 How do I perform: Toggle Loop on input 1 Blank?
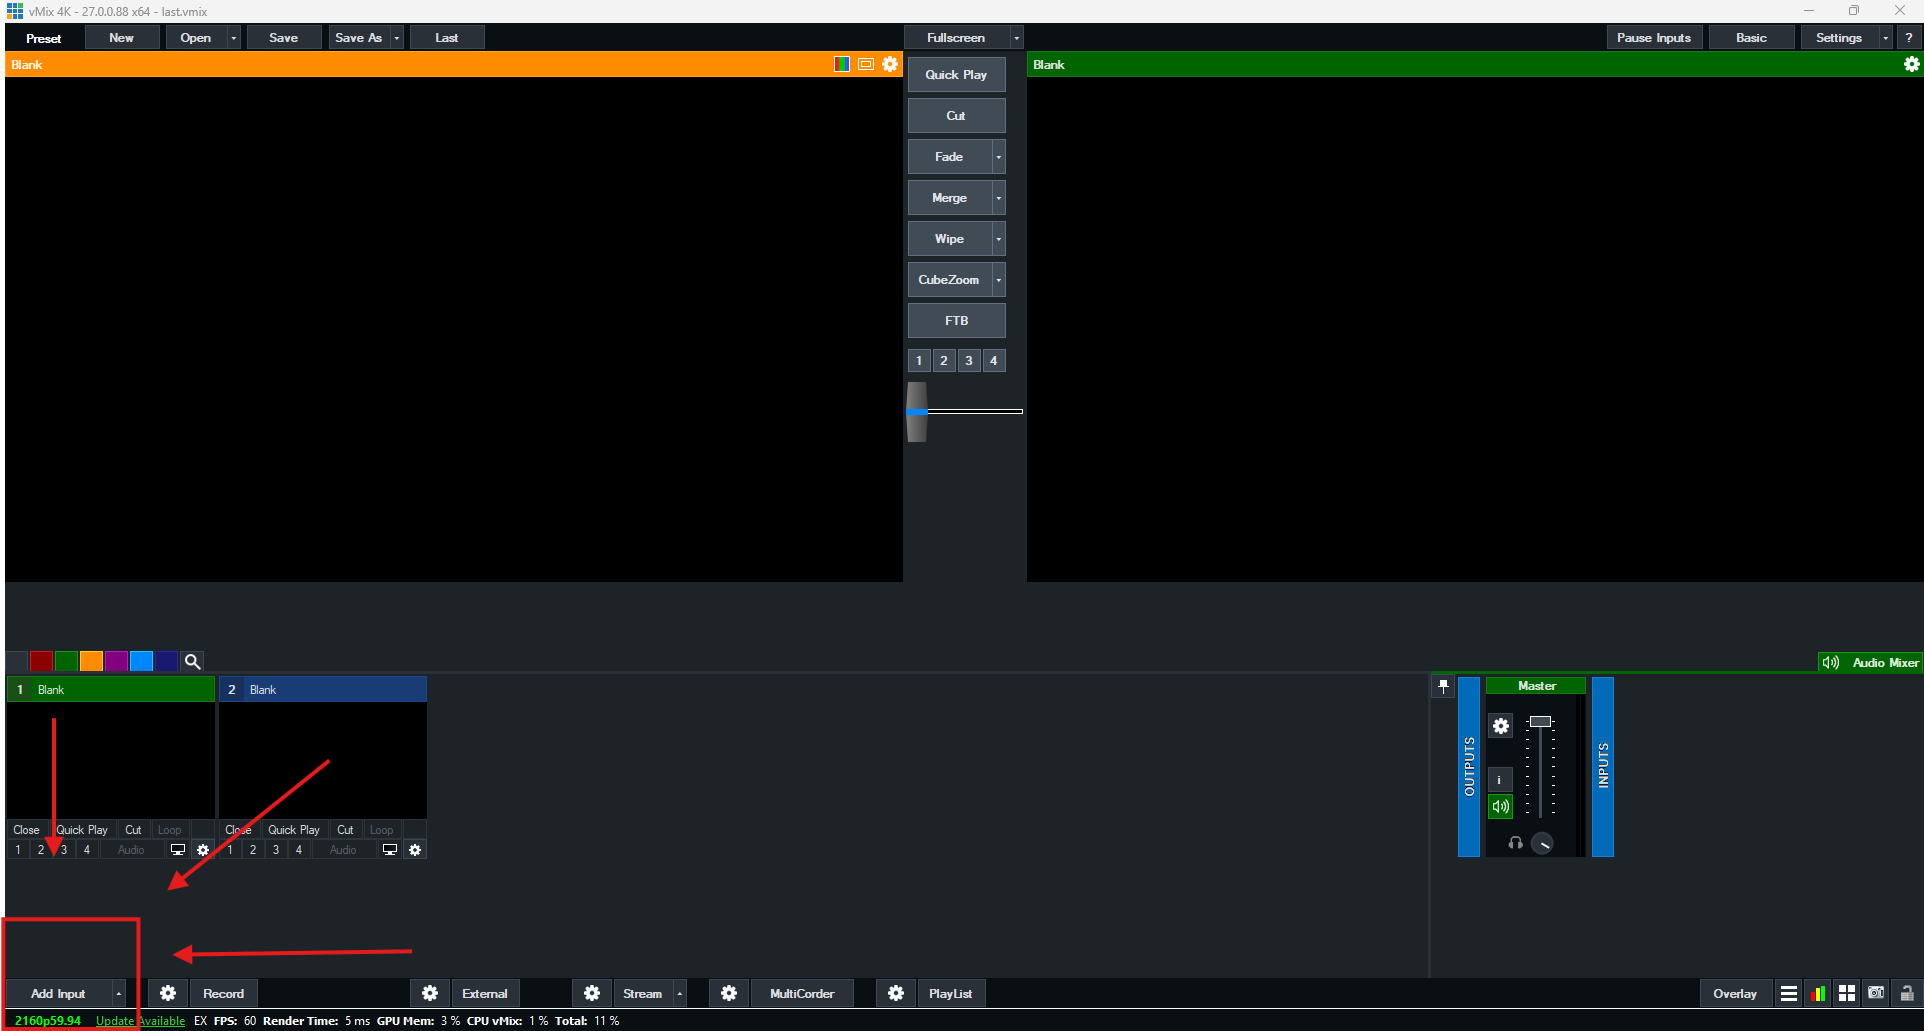pyautogui.click(x=169, y=829)
